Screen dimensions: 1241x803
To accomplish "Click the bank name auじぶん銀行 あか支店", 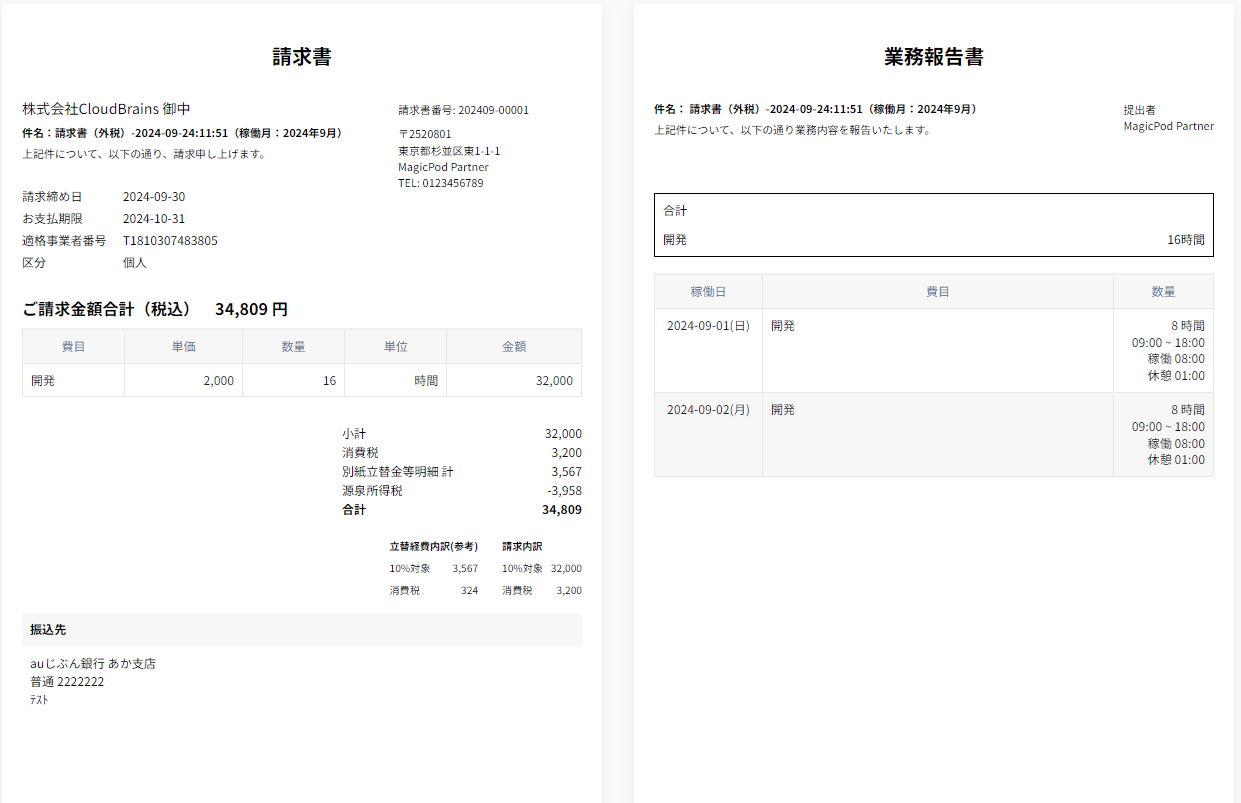I will 93,664.
